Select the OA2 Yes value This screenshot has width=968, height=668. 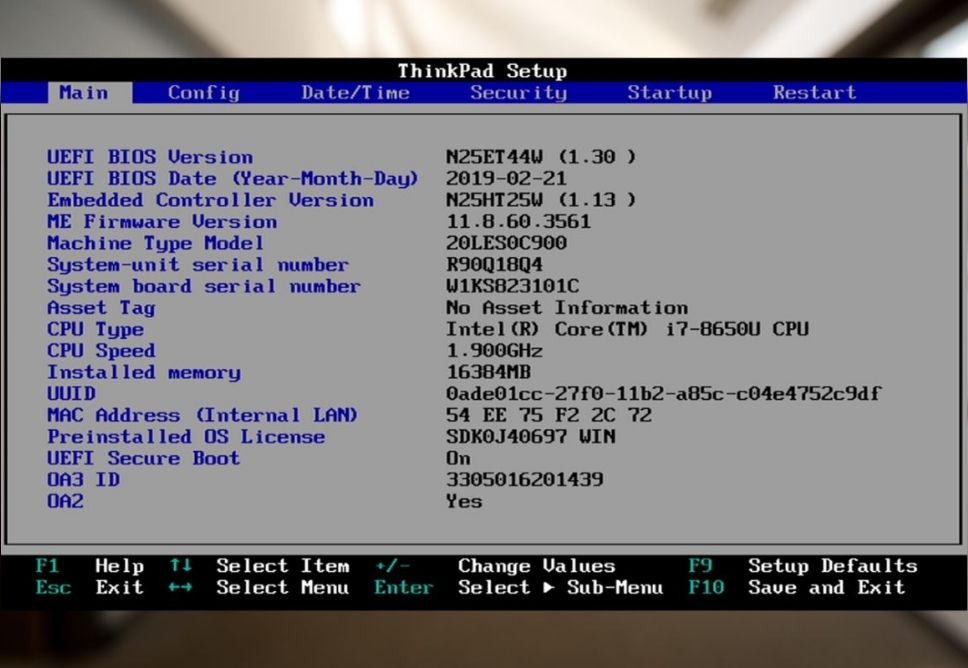[464, 501]
